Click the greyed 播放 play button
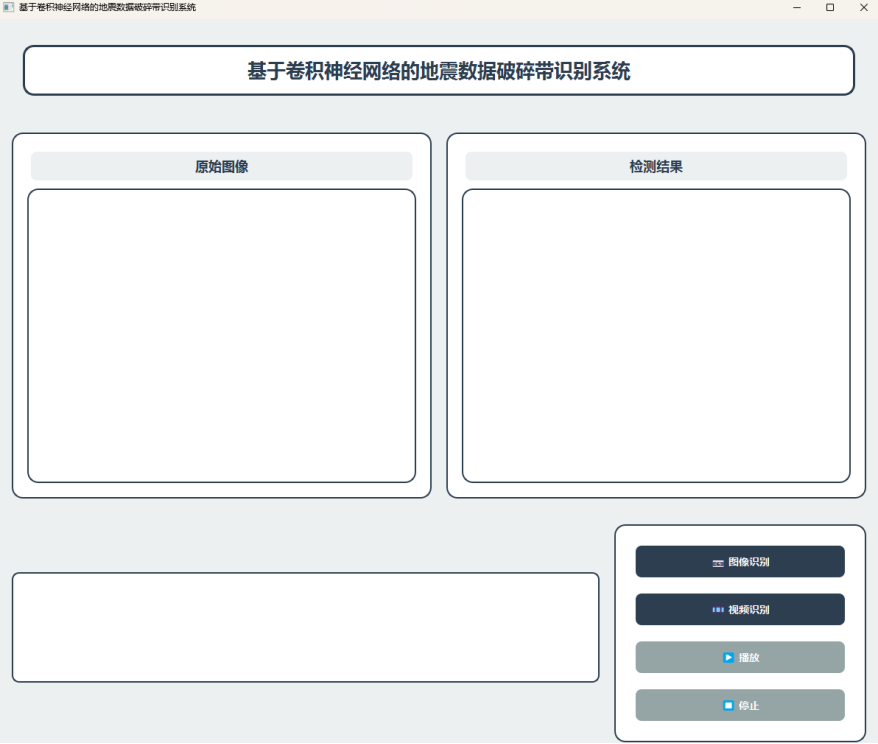 pyautogui.click(x=740, y=657)
